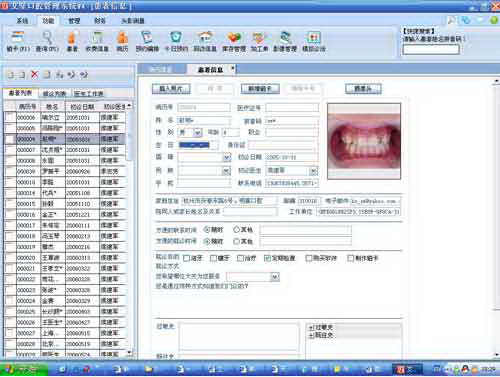Click the 过敏史 allergy history text area

(239, 336)
